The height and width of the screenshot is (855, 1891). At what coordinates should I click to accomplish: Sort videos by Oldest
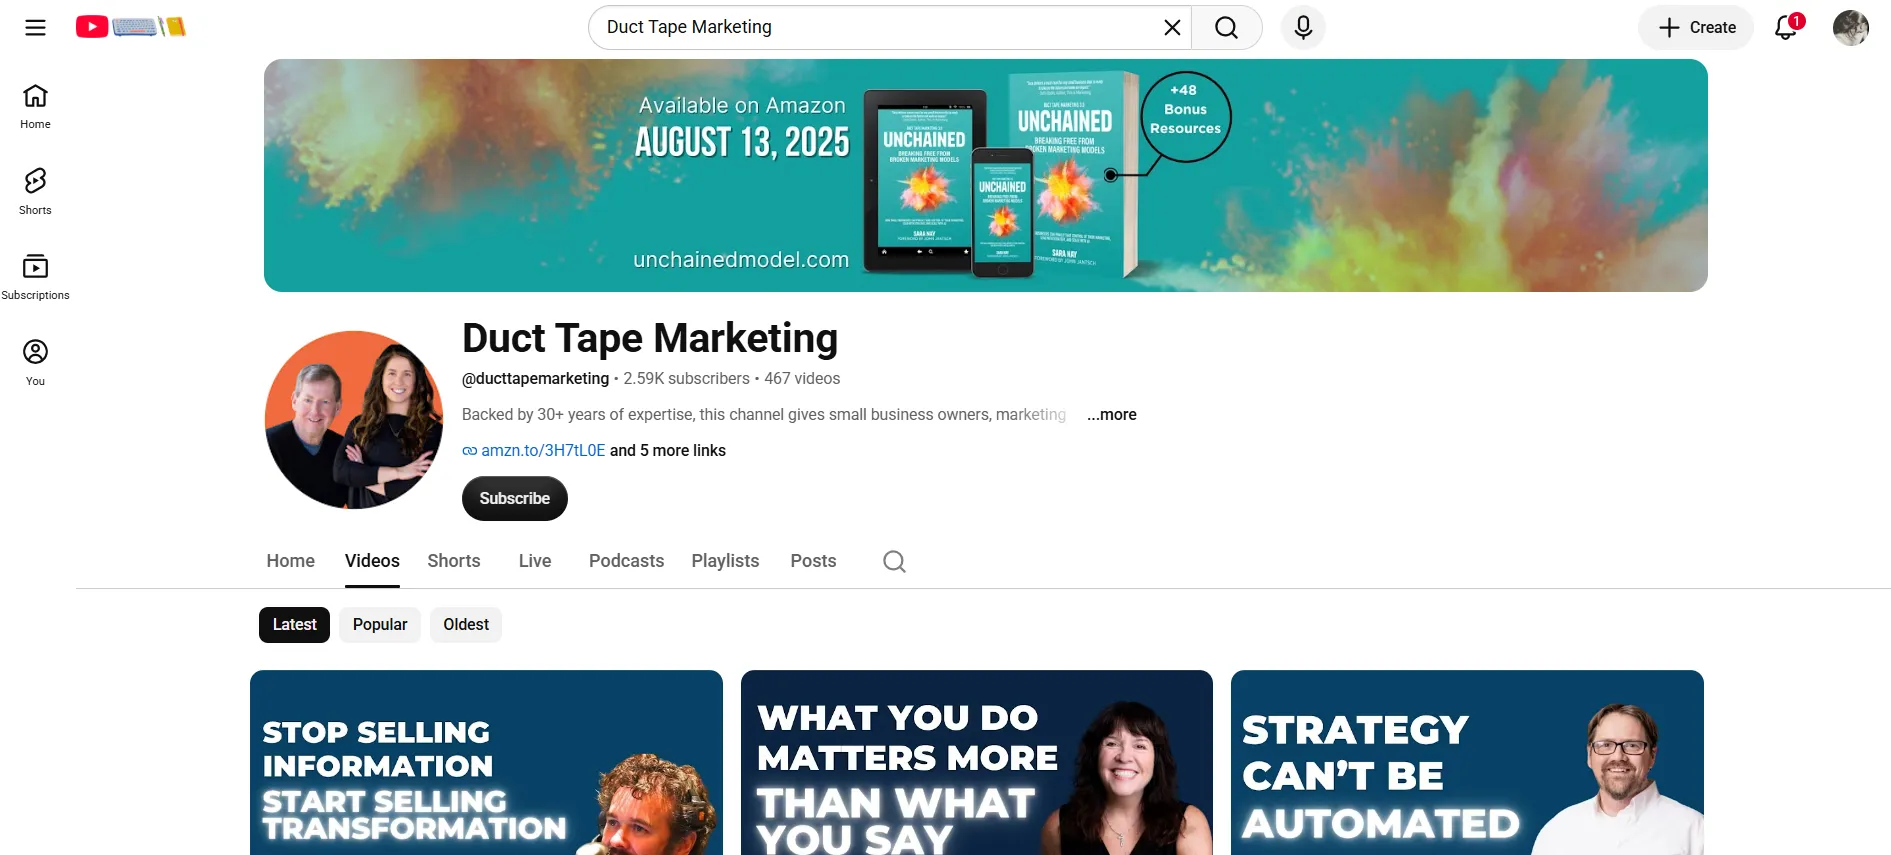coord(466,624)
